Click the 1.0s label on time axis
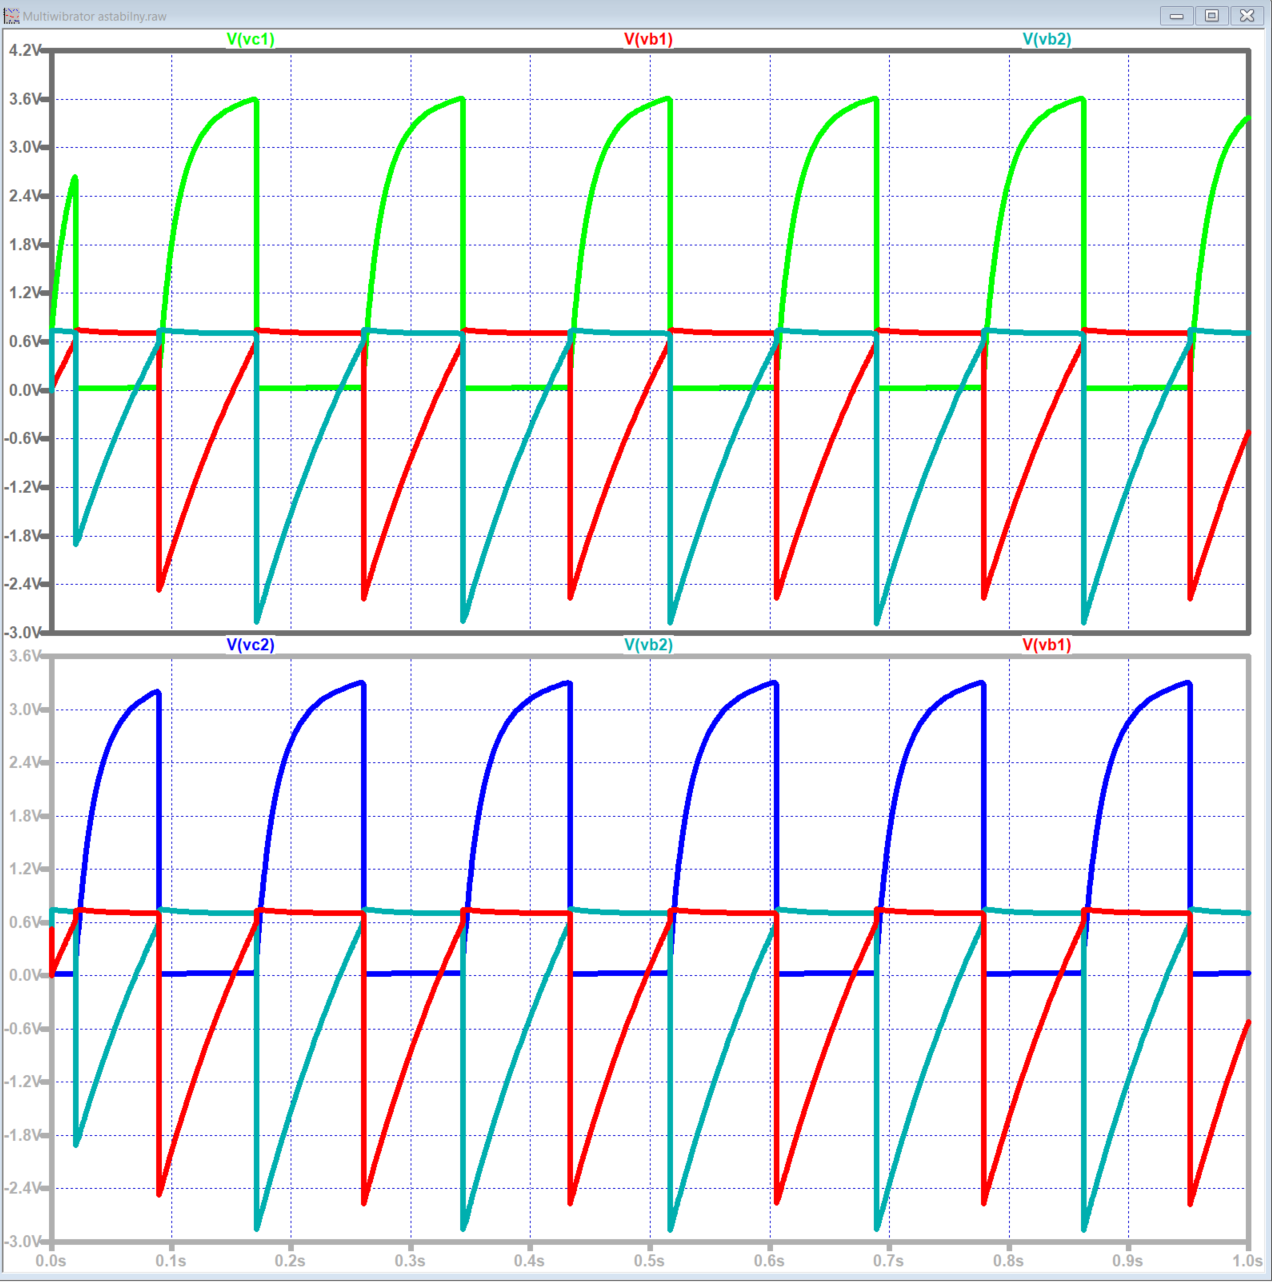Image resolution: width=1272 pixels, height=1282 pixels. (x=1247, y=1261)
